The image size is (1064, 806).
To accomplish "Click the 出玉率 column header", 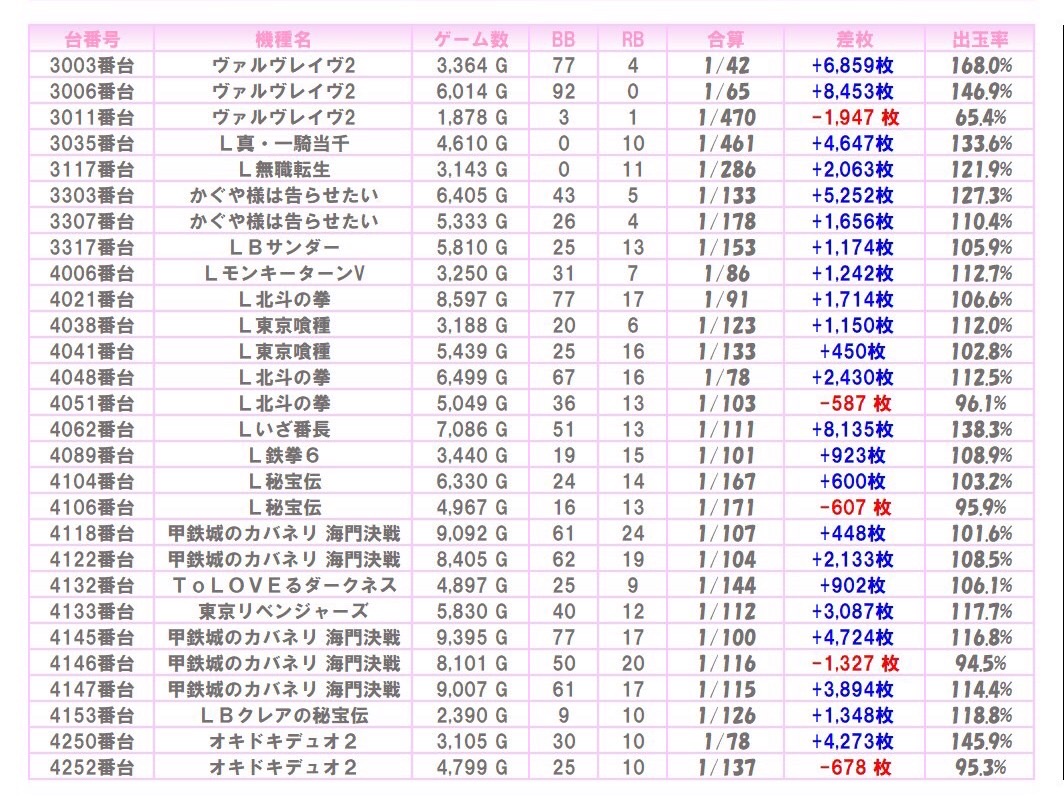I will 981,39.
